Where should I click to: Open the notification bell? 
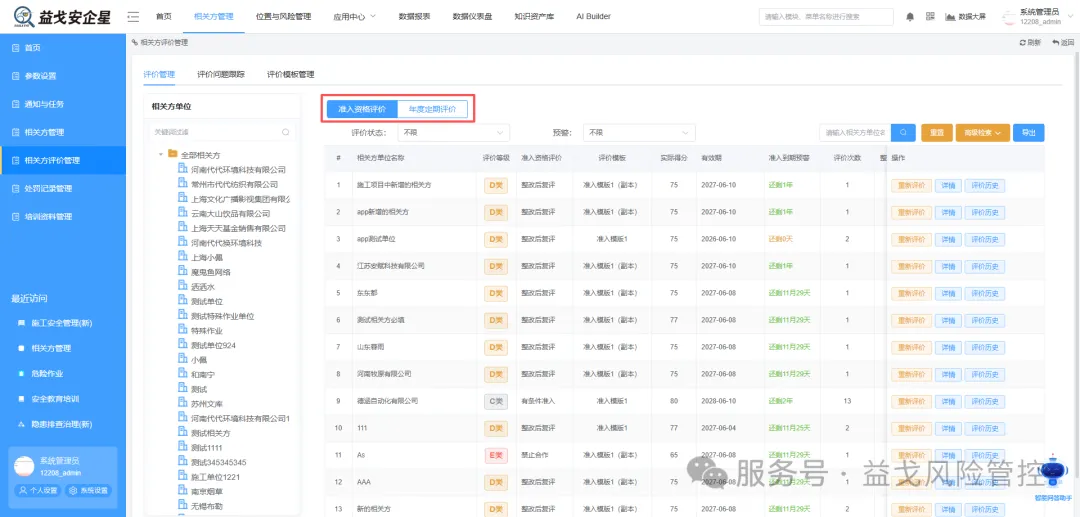click(x=910, y=17)
